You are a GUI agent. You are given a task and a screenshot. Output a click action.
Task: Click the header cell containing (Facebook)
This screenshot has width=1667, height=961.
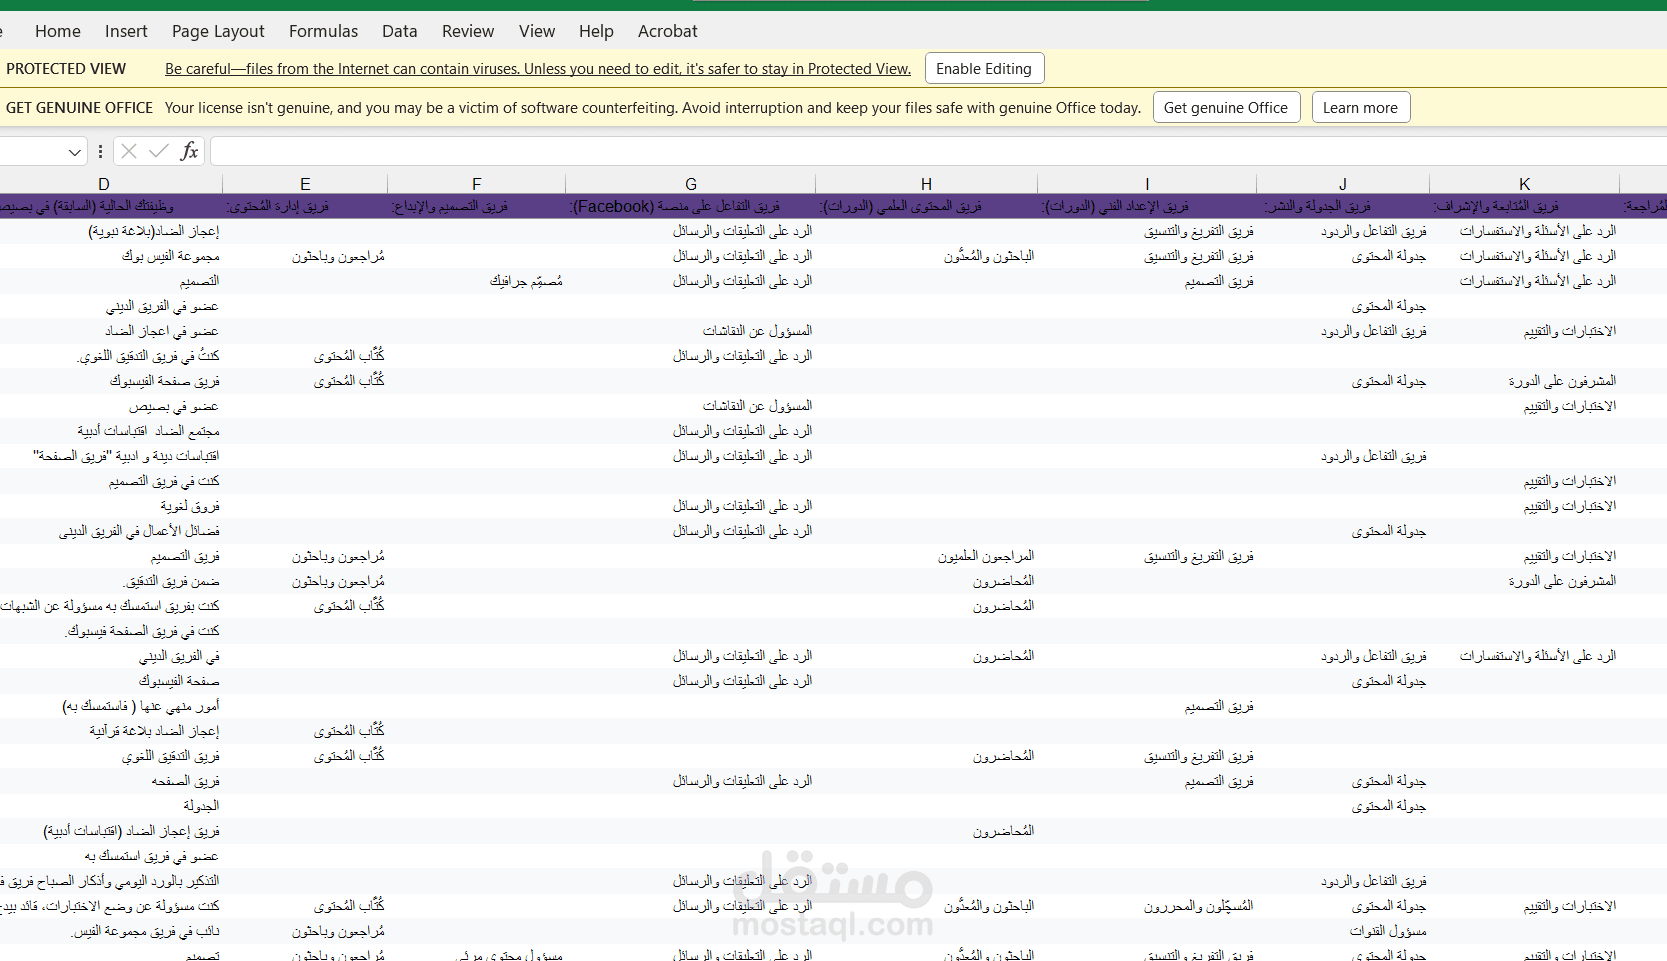tap(690, 206)
